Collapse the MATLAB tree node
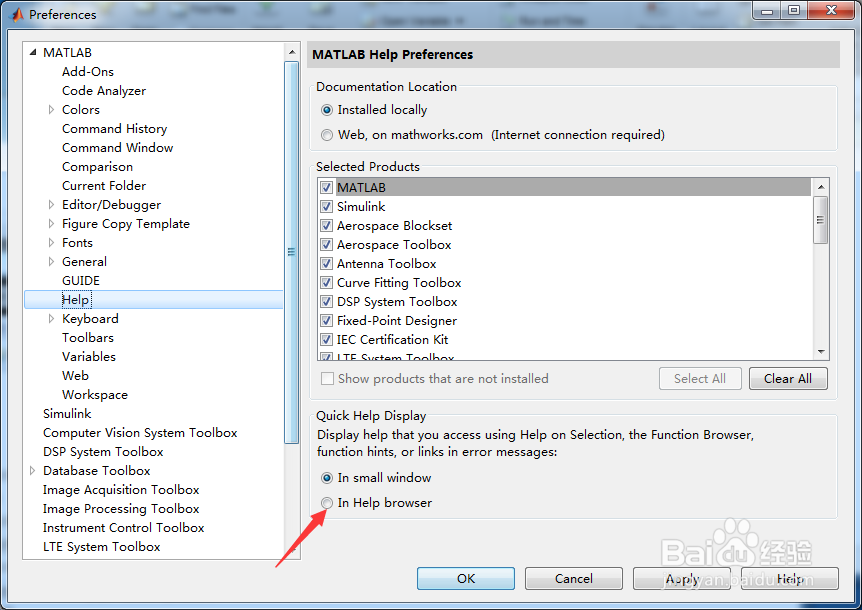862x610 pixels. click(x=32, y=52)
